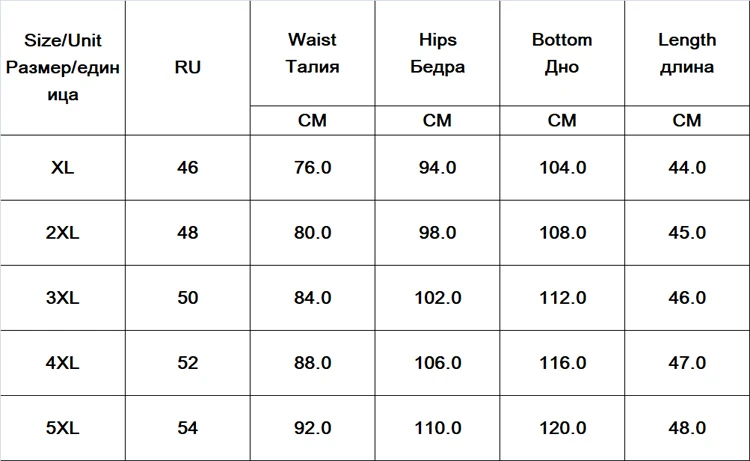Select the waist value 88.0

312,363
